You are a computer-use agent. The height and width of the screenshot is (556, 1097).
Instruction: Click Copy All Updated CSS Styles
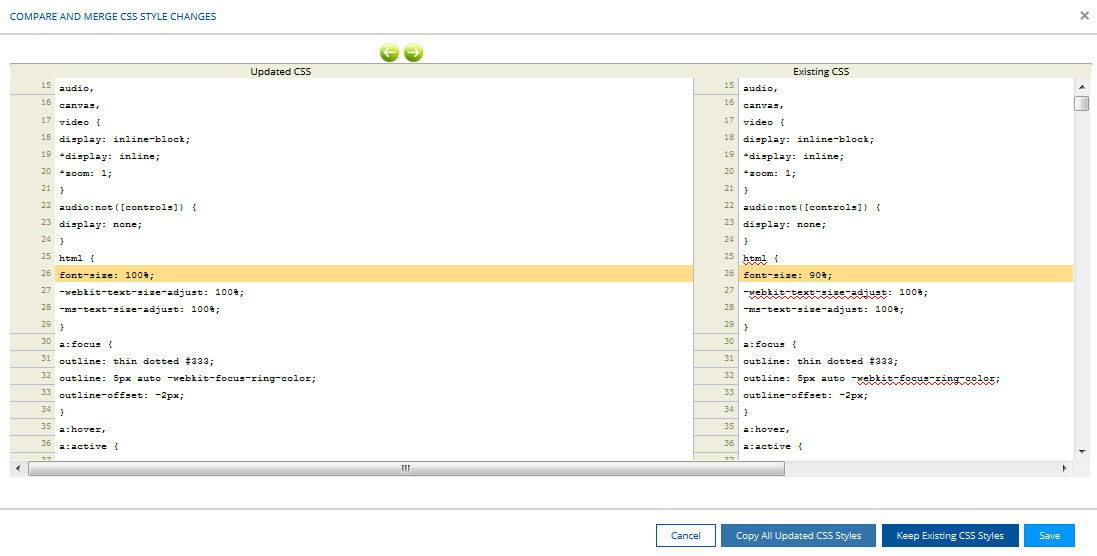click(798, 536)
